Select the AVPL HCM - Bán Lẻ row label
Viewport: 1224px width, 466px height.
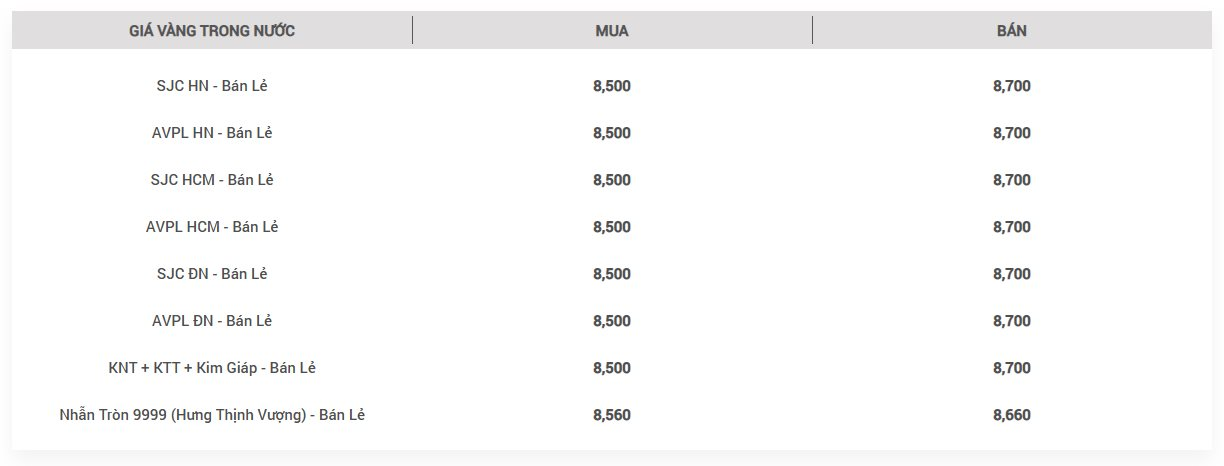(212, 227)
